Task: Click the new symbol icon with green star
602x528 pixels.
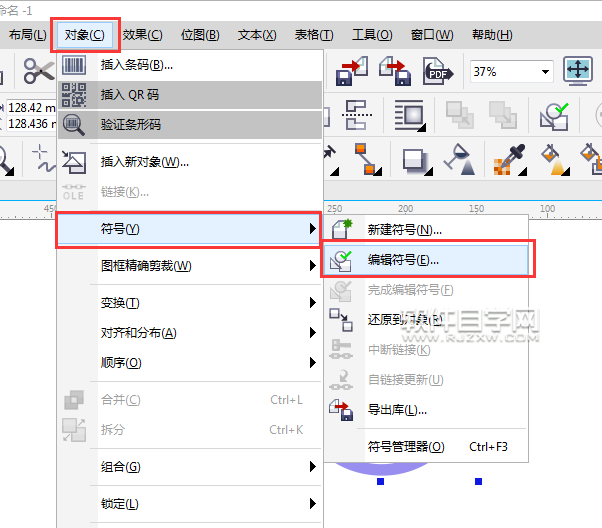Action: 342,229
